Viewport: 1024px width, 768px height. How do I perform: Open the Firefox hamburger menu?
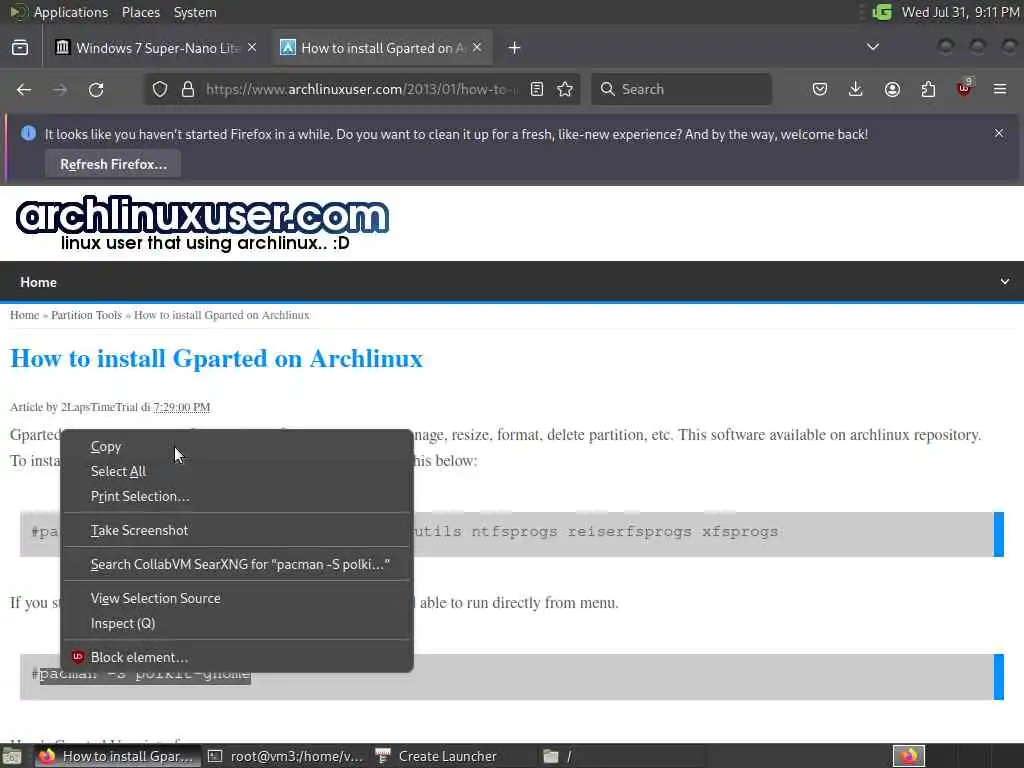point(1000,89)
